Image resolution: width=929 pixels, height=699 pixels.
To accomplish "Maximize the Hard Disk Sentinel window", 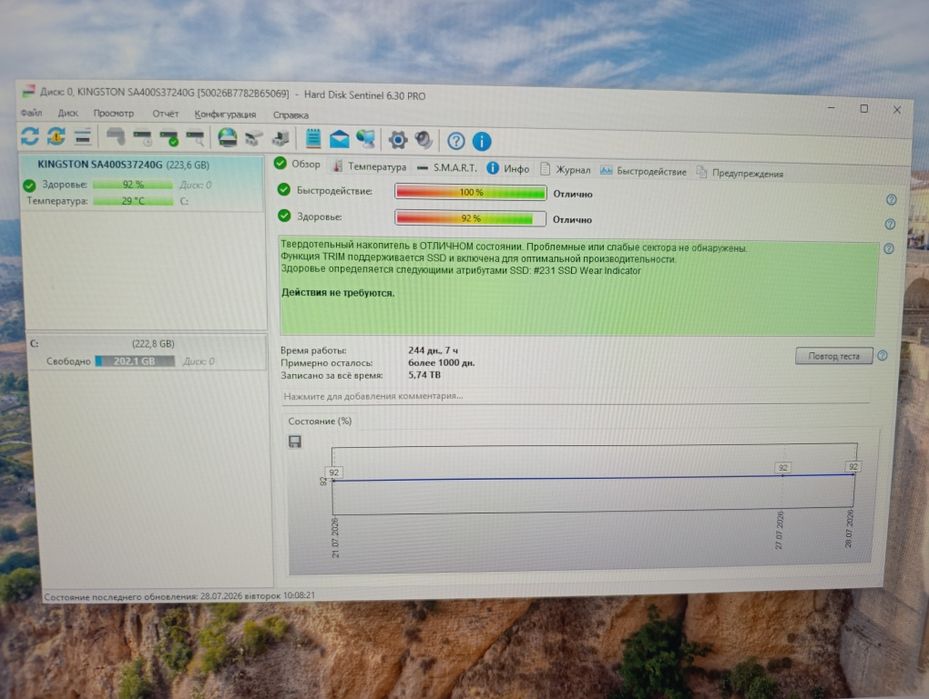I will click(x=864, y=109).
